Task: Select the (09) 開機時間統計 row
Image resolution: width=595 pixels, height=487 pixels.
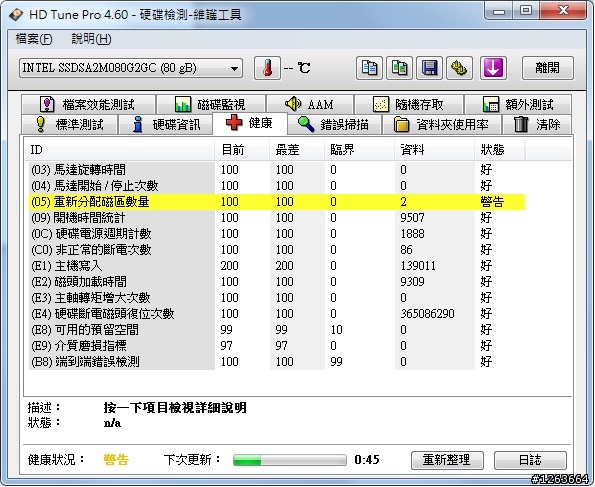Action: [x=277, y=218]
